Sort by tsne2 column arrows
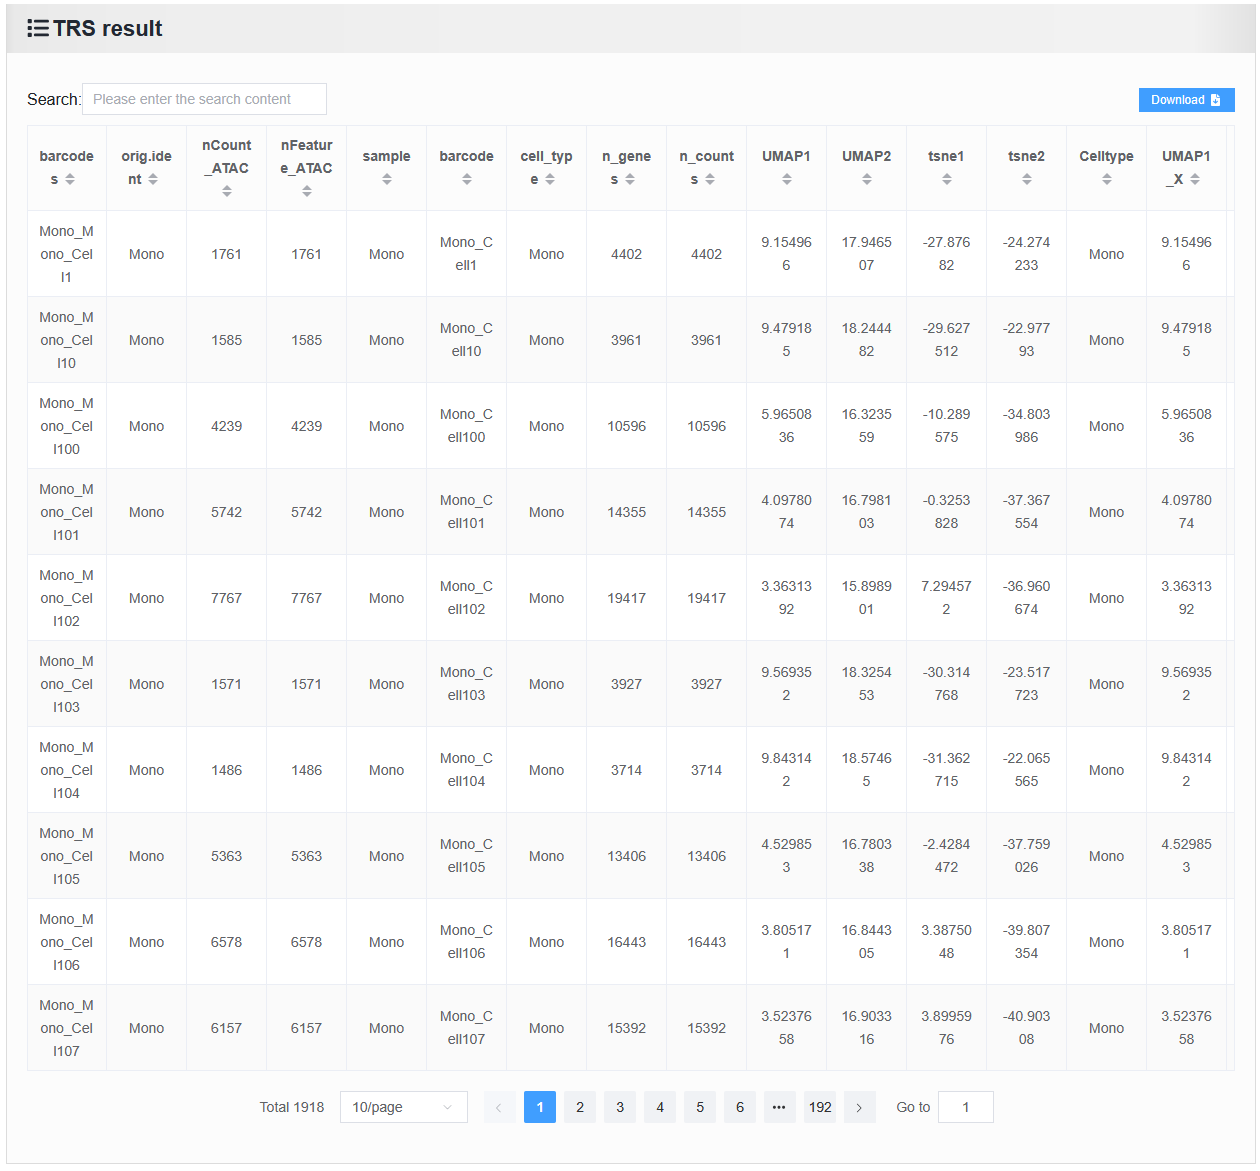Image resolution: width=1260 pixels, height=1171 pixels. tap(1027, 179)
